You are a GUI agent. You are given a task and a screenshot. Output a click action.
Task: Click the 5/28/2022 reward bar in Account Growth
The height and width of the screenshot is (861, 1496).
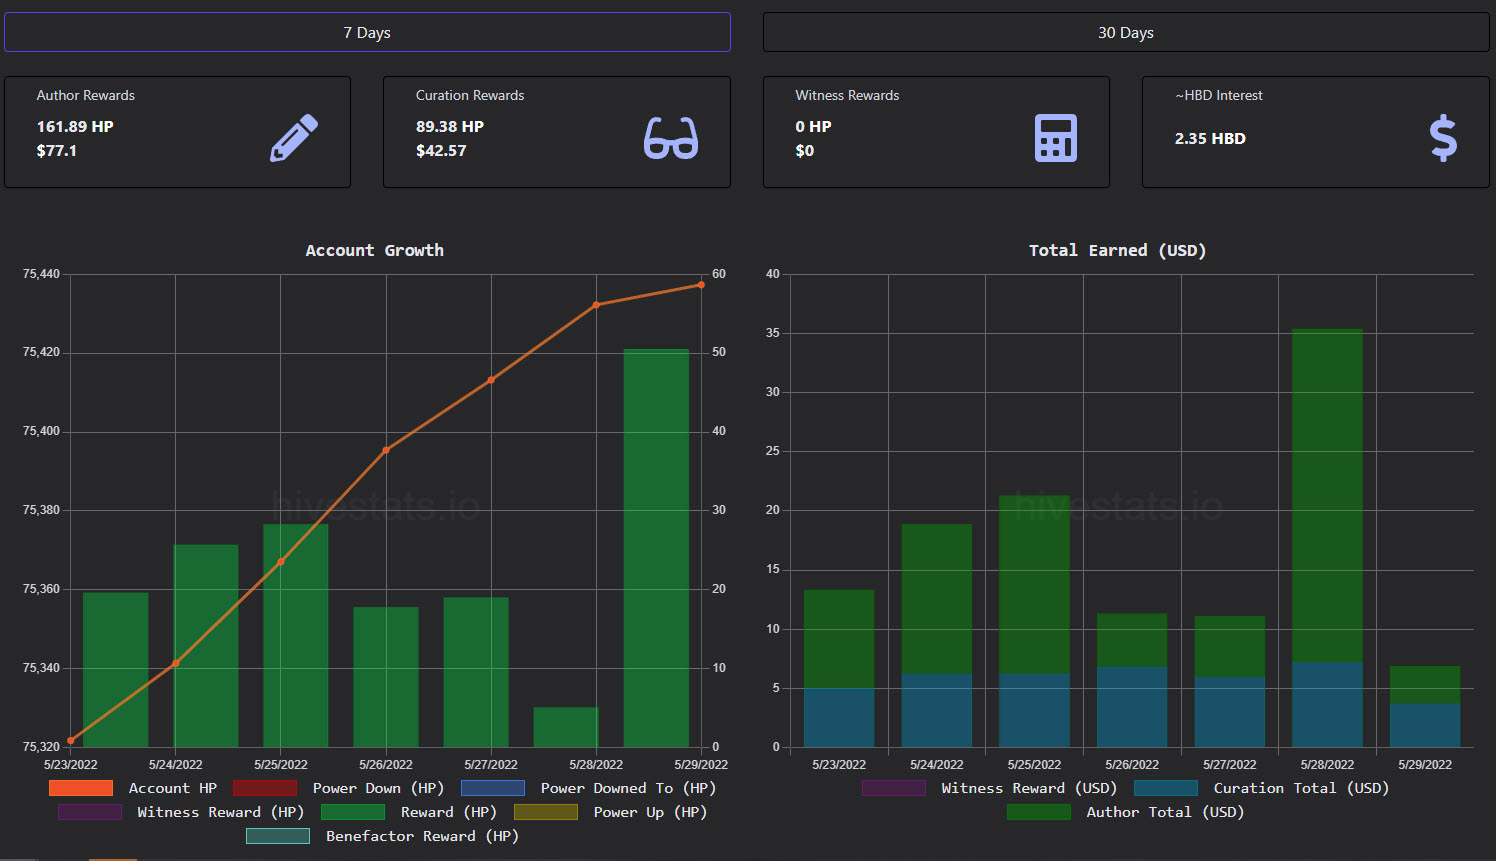pos(566,727)
